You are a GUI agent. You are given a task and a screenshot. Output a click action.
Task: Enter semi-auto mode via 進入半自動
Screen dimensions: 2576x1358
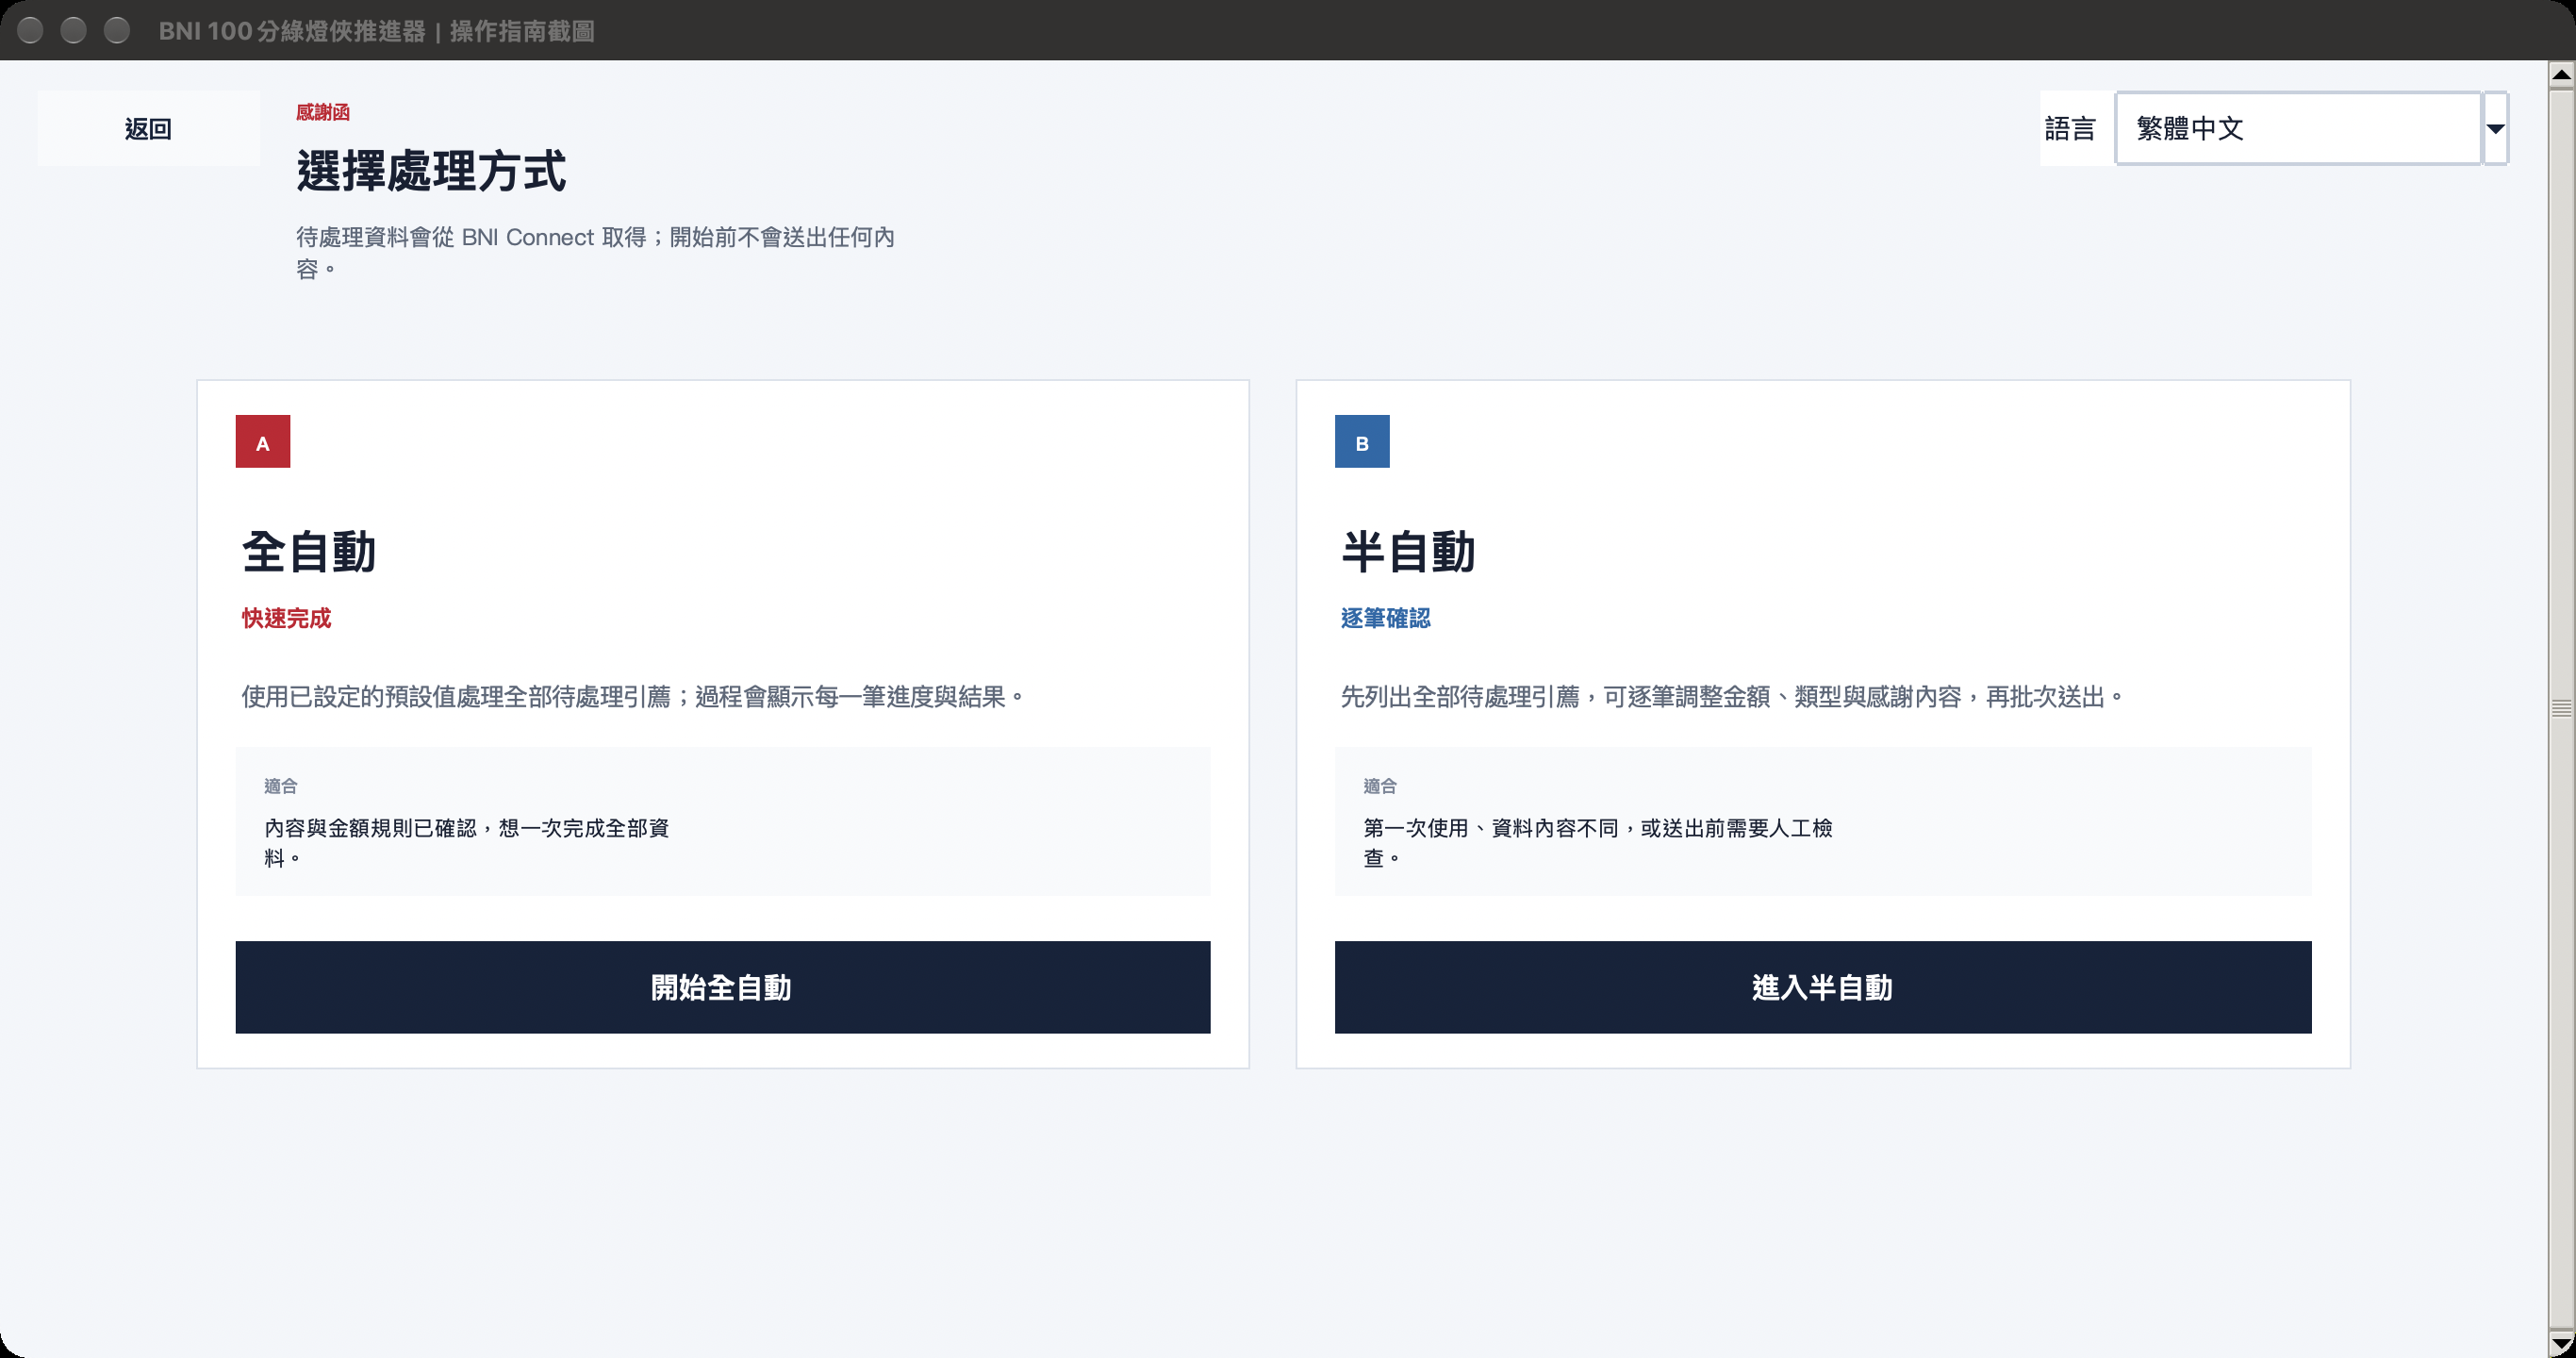(x=1822, y=987)
